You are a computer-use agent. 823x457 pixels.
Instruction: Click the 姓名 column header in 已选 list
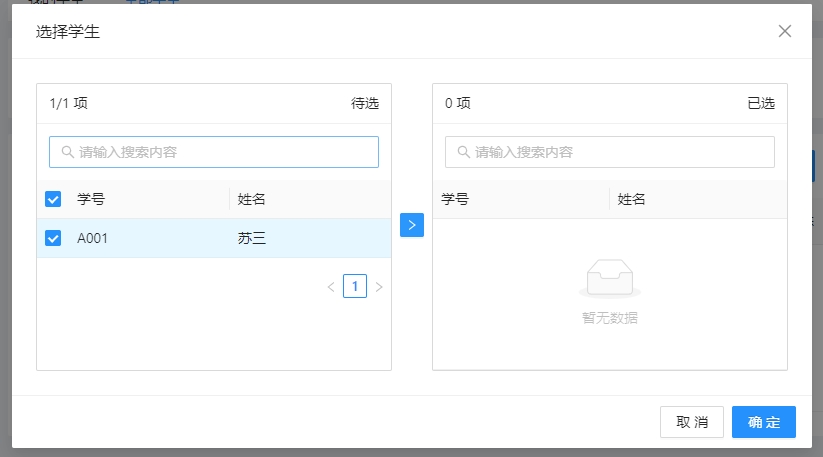(632, 199)
